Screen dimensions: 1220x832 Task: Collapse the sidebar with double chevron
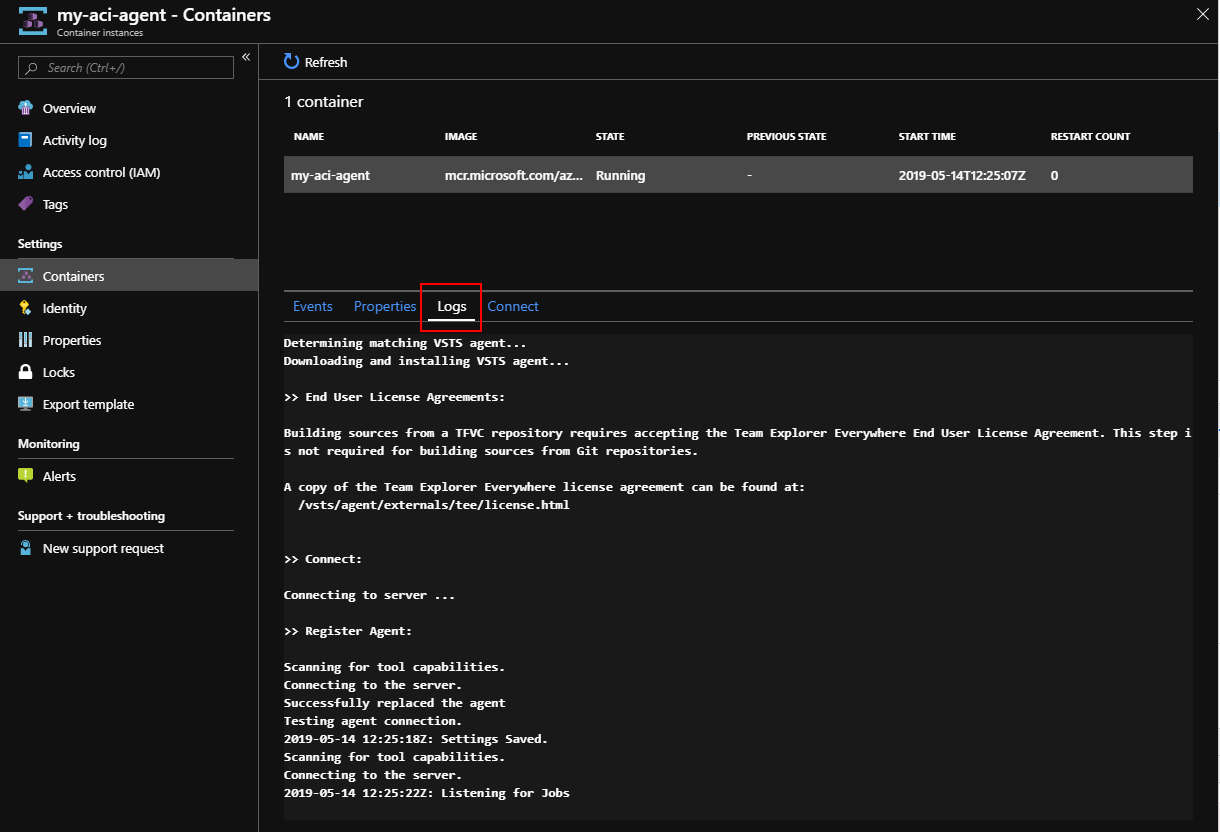[x=246, y=57]
